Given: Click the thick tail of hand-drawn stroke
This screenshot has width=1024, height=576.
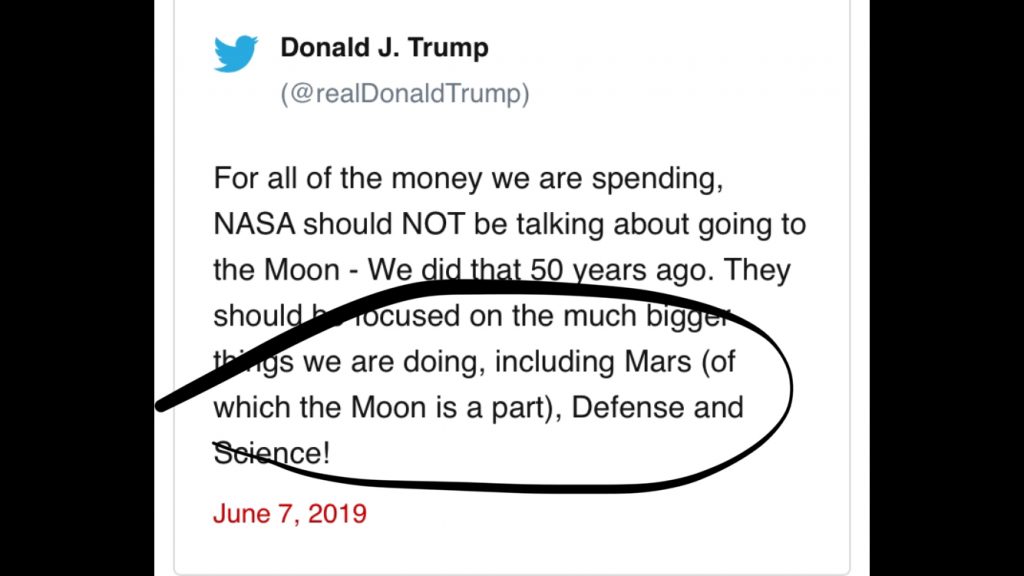Looking at the screenshot, I should [189, 391].
